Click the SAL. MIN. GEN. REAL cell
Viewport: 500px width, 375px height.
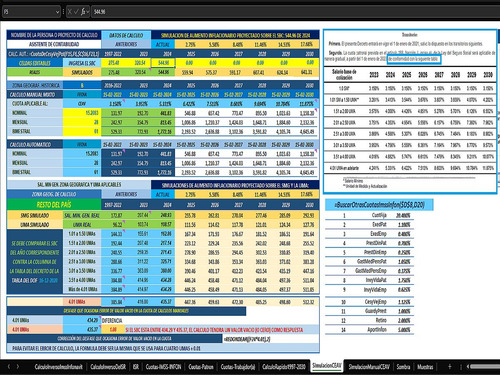click(82, 215)
